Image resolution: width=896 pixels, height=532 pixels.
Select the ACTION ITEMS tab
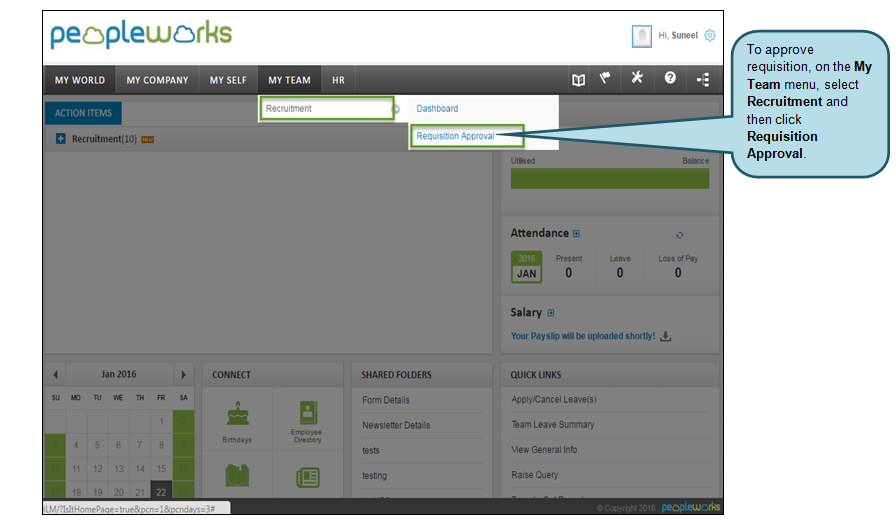pyautogui.click(x=83, y=113)
